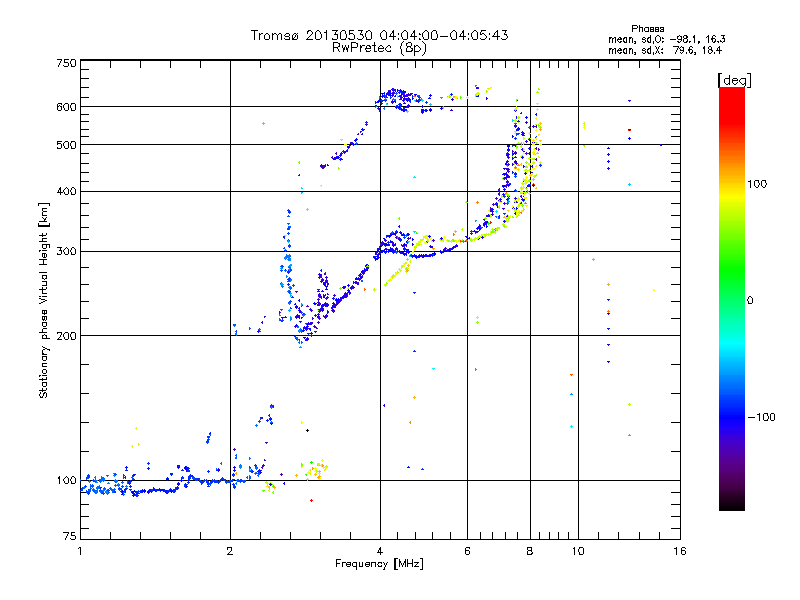Click the x-axis tick label '1'

[x=80, y=551]
